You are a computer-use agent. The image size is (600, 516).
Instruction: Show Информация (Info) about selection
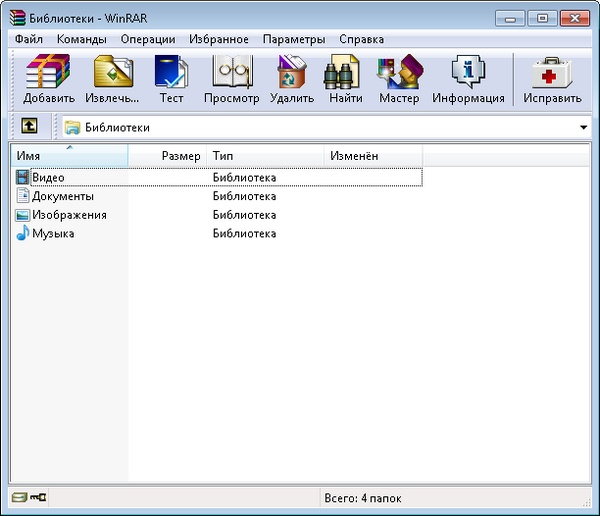468,72
